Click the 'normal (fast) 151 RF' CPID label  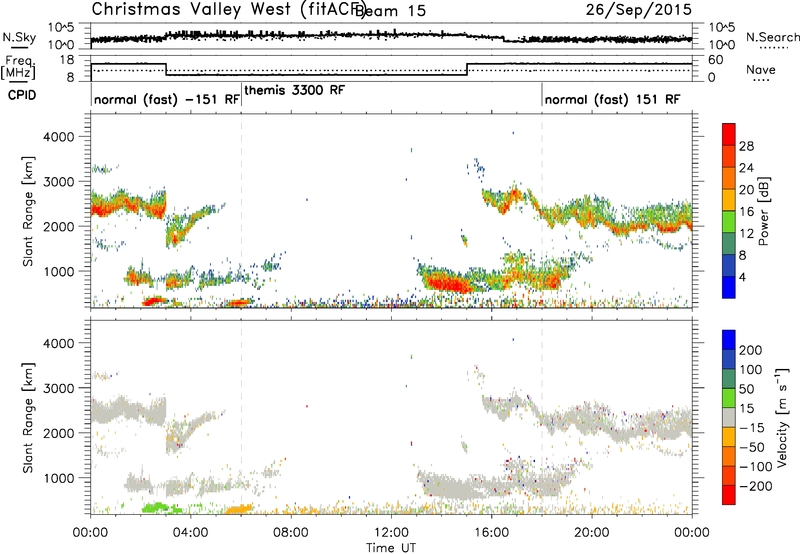612,99
